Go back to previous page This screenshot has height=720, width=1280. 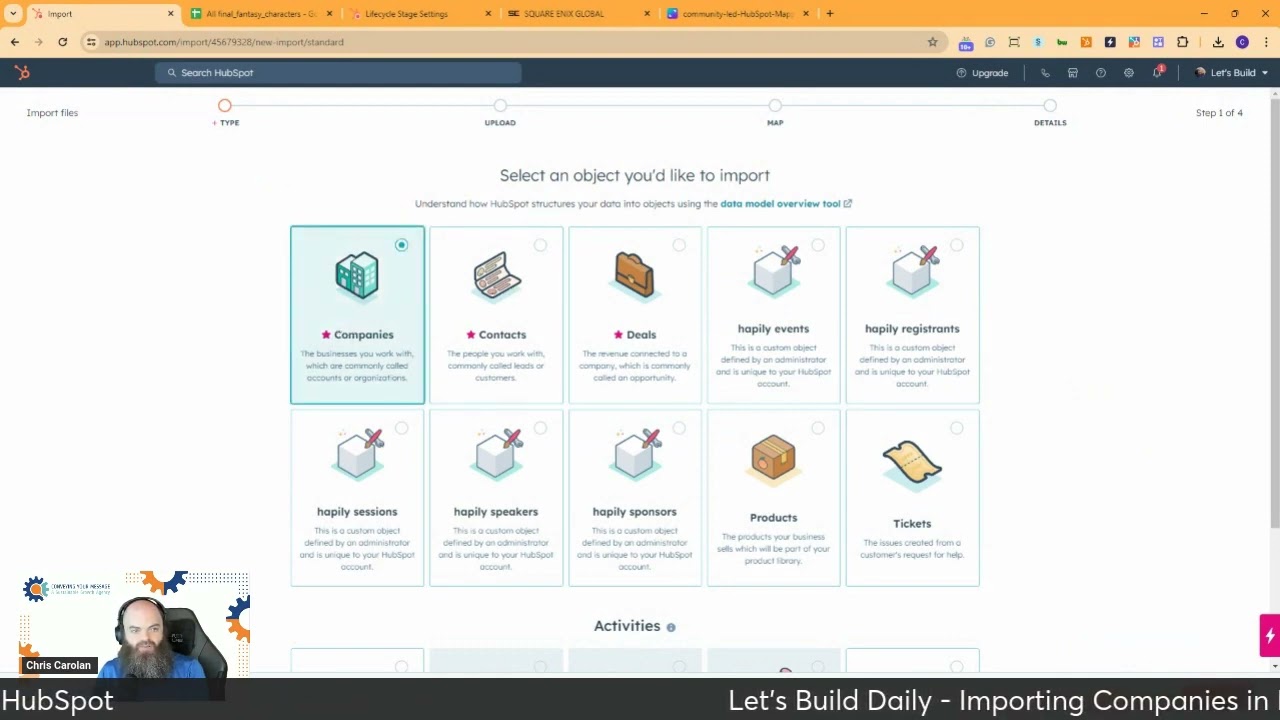pos(15,42)
